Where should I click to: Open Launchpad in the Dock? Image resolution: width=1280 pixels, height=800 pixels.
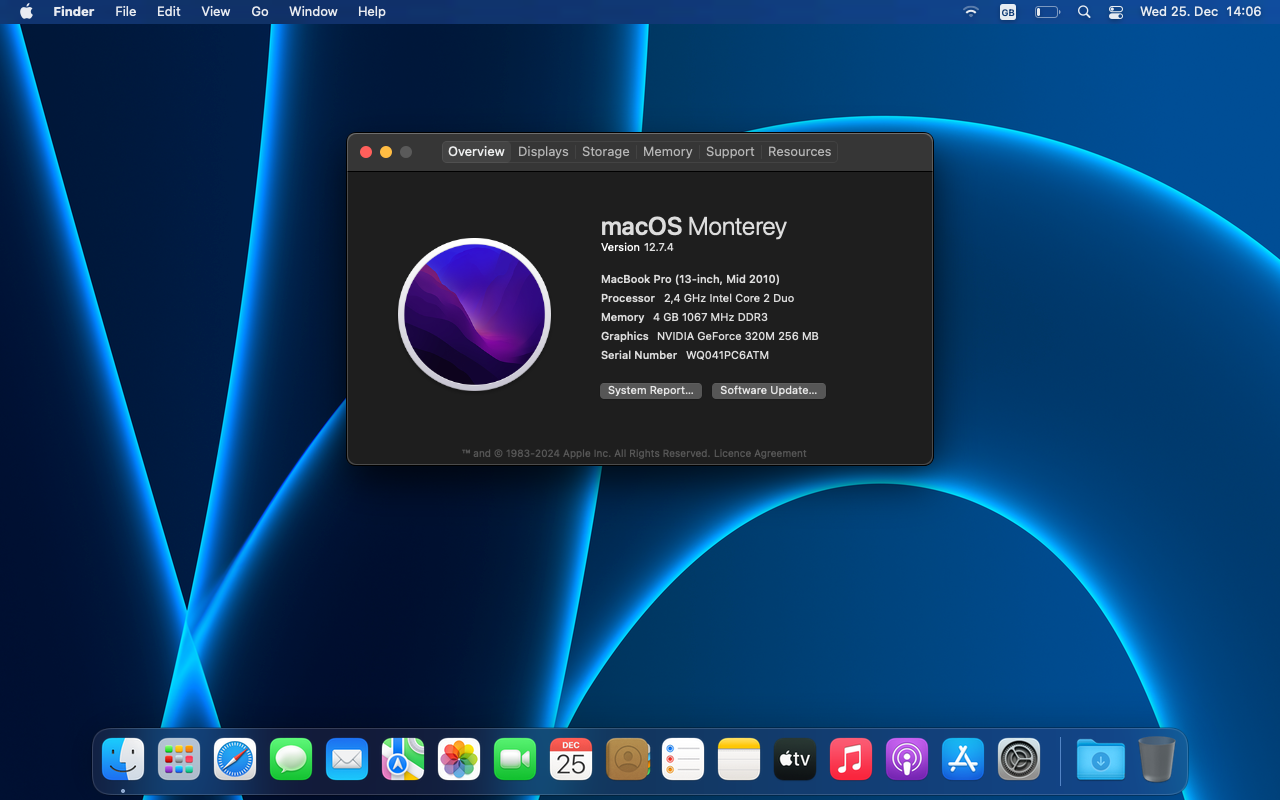coord(179,760)
